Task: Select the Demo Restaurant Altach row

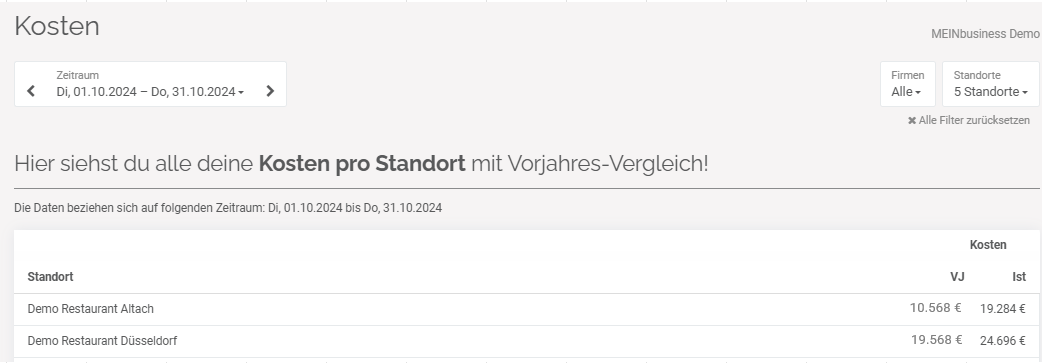Action: coord(526,309)
